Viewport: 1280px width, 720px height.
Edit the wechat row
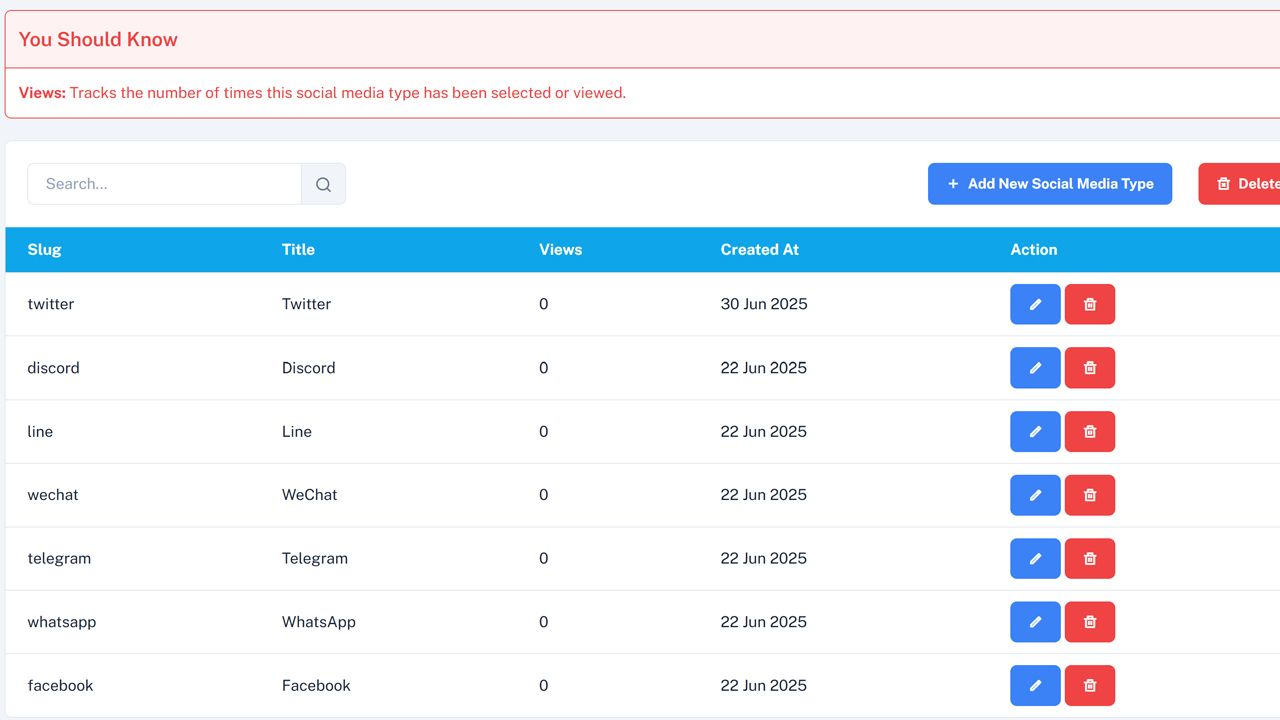(1035, 495)
